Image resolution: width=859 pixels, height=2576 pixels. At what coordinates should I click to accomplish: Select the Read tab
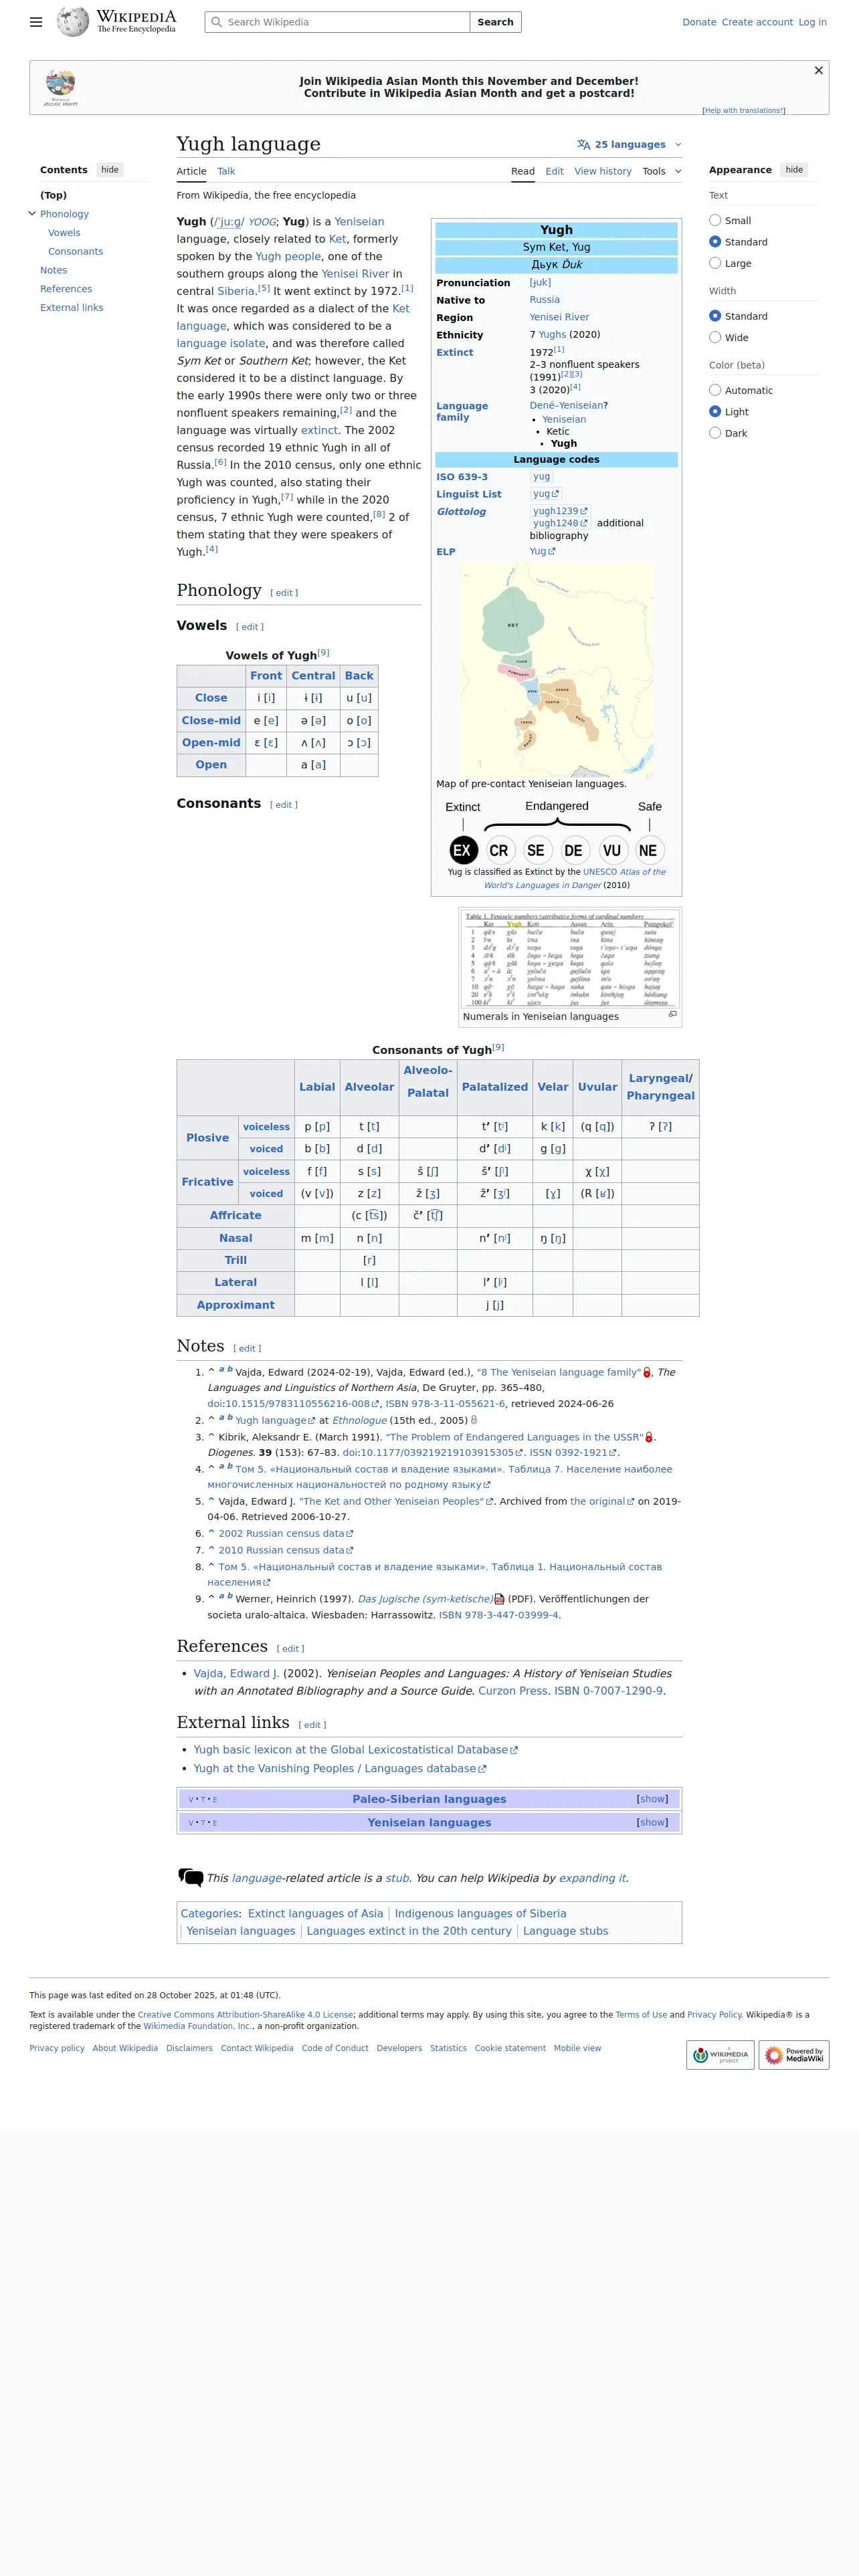point(523,171)
